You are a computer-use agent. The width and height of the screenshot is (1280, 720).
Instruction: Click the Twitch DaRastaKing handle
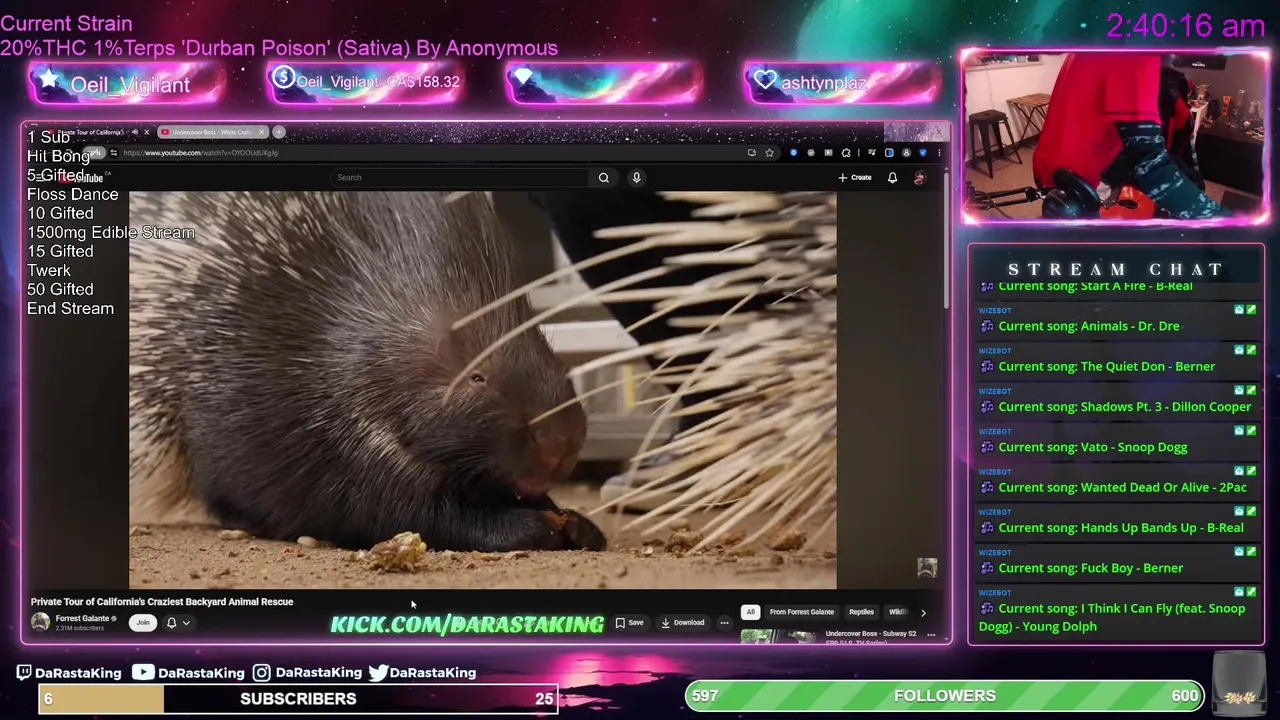(x=78, y=673)
